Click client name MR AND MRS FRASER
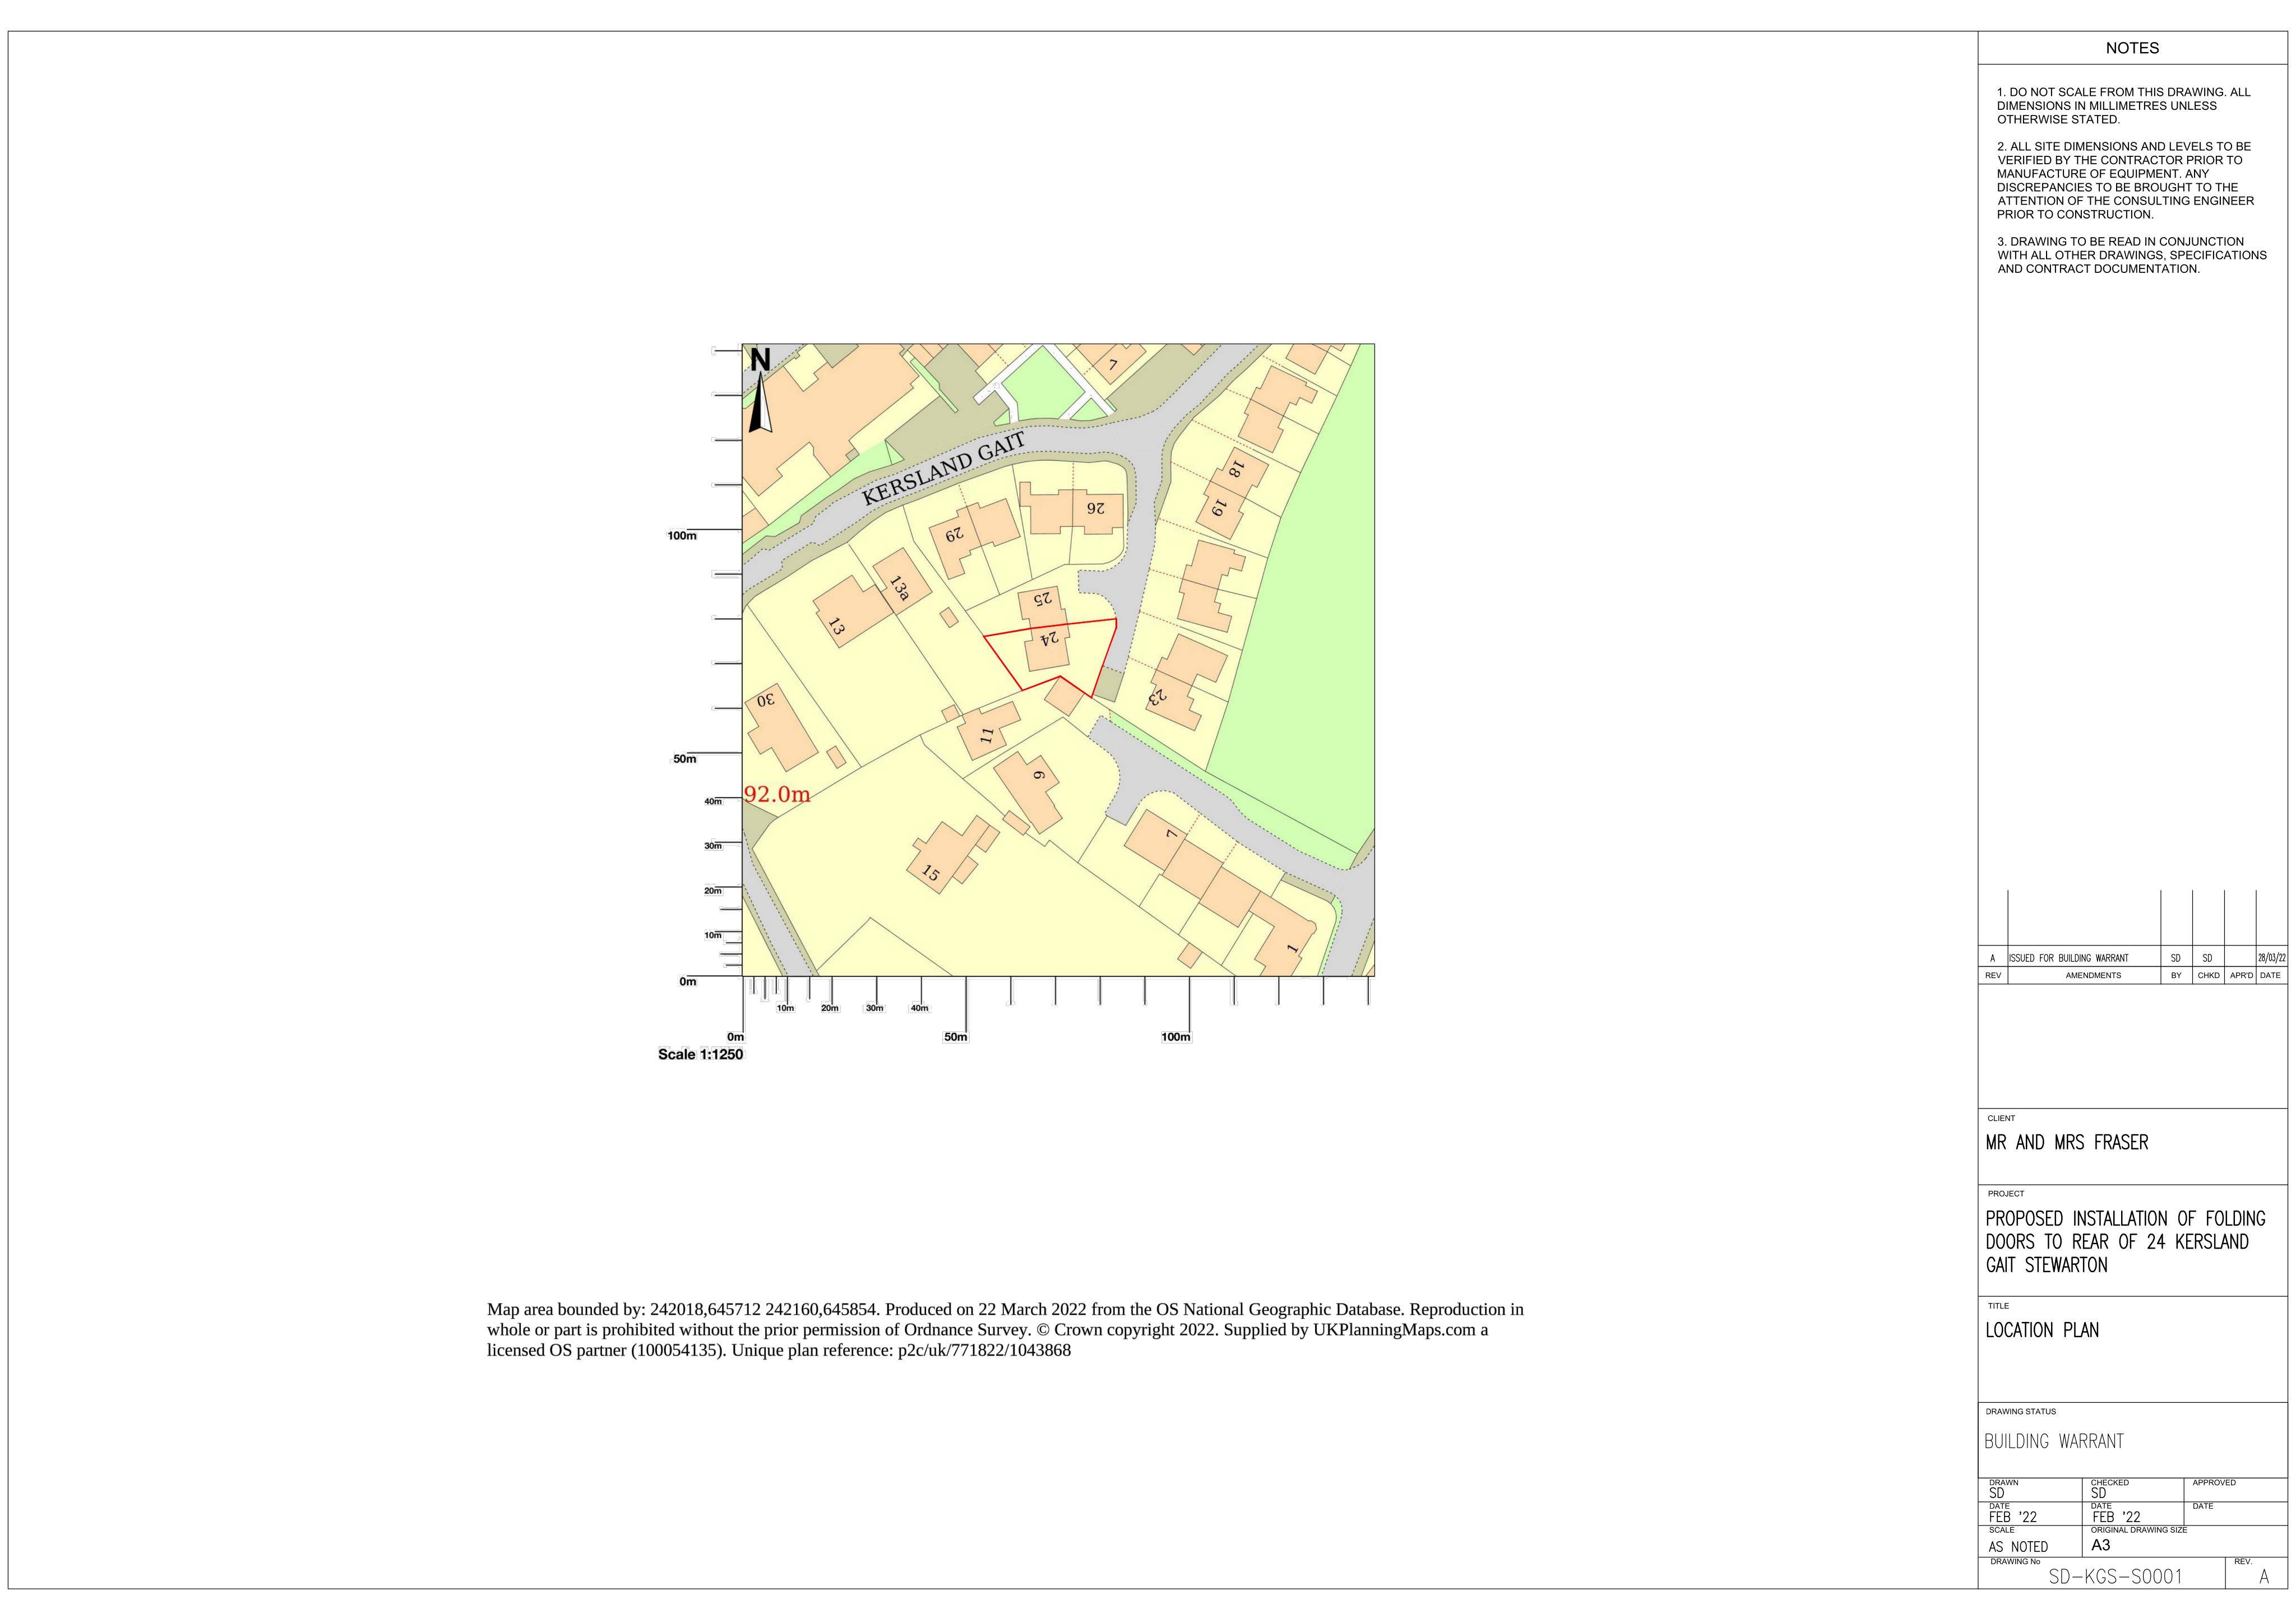2296x1623 pixels. click(2066, 1142)
